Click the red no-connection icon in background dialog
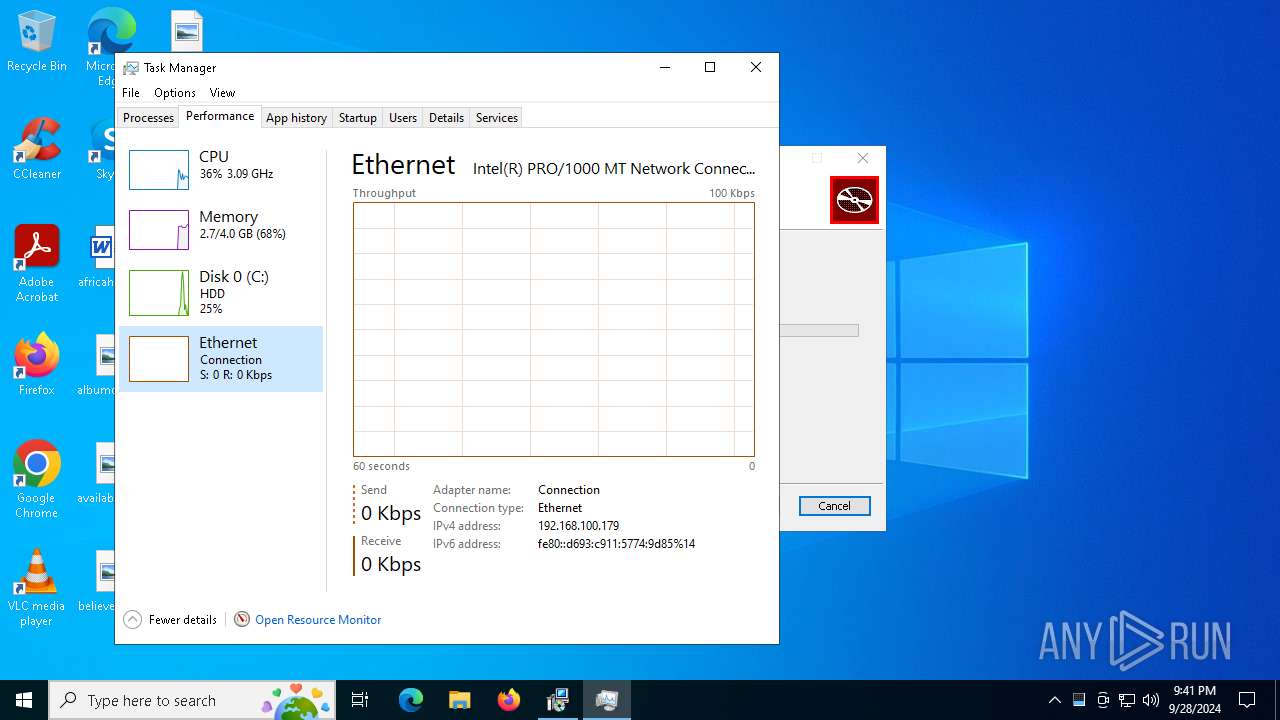Viewport: 1280px width, 720px height. 854,200
